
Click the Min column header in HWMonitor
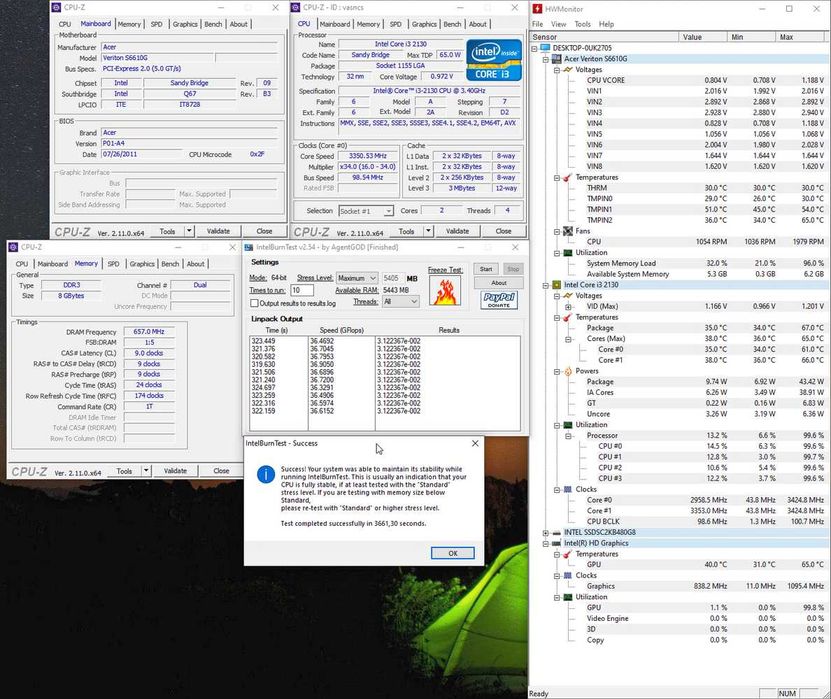pyautogui.click(x=751, y=37)
